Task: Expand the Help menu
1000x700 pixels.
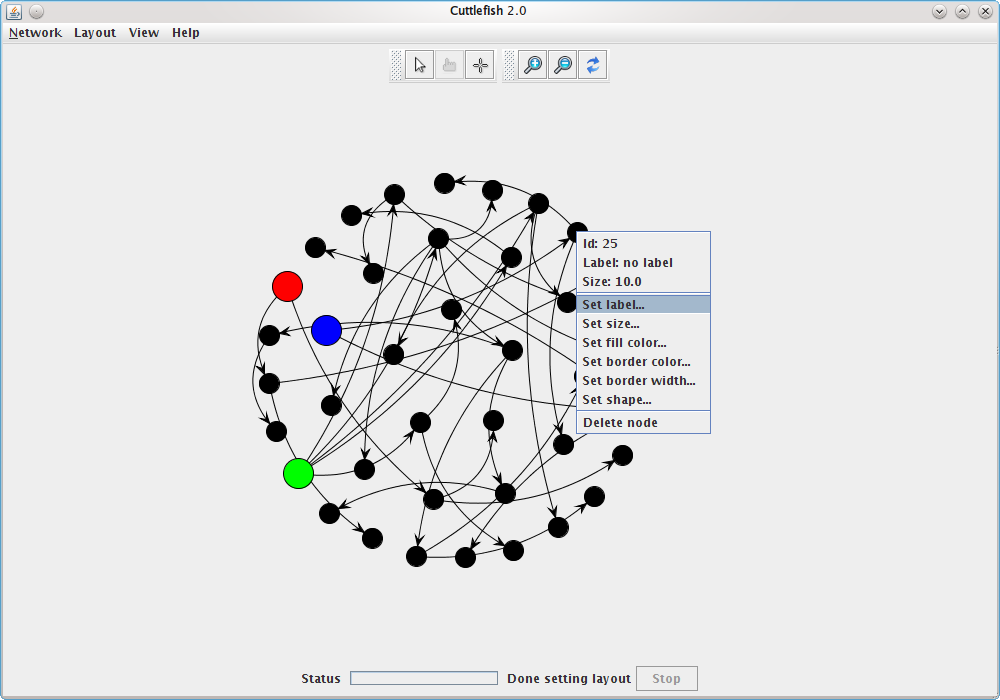Action: pos(186,33)
